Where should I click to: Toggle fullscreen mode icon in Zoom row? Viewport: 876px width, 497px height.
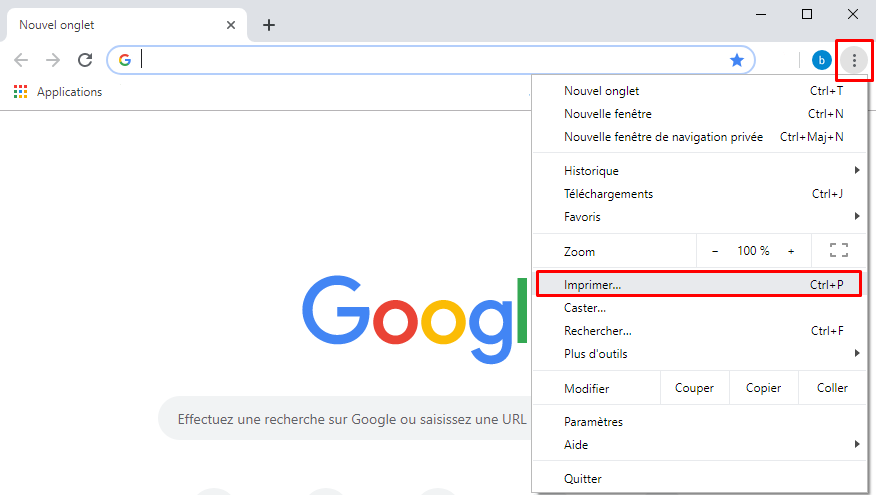839,250
